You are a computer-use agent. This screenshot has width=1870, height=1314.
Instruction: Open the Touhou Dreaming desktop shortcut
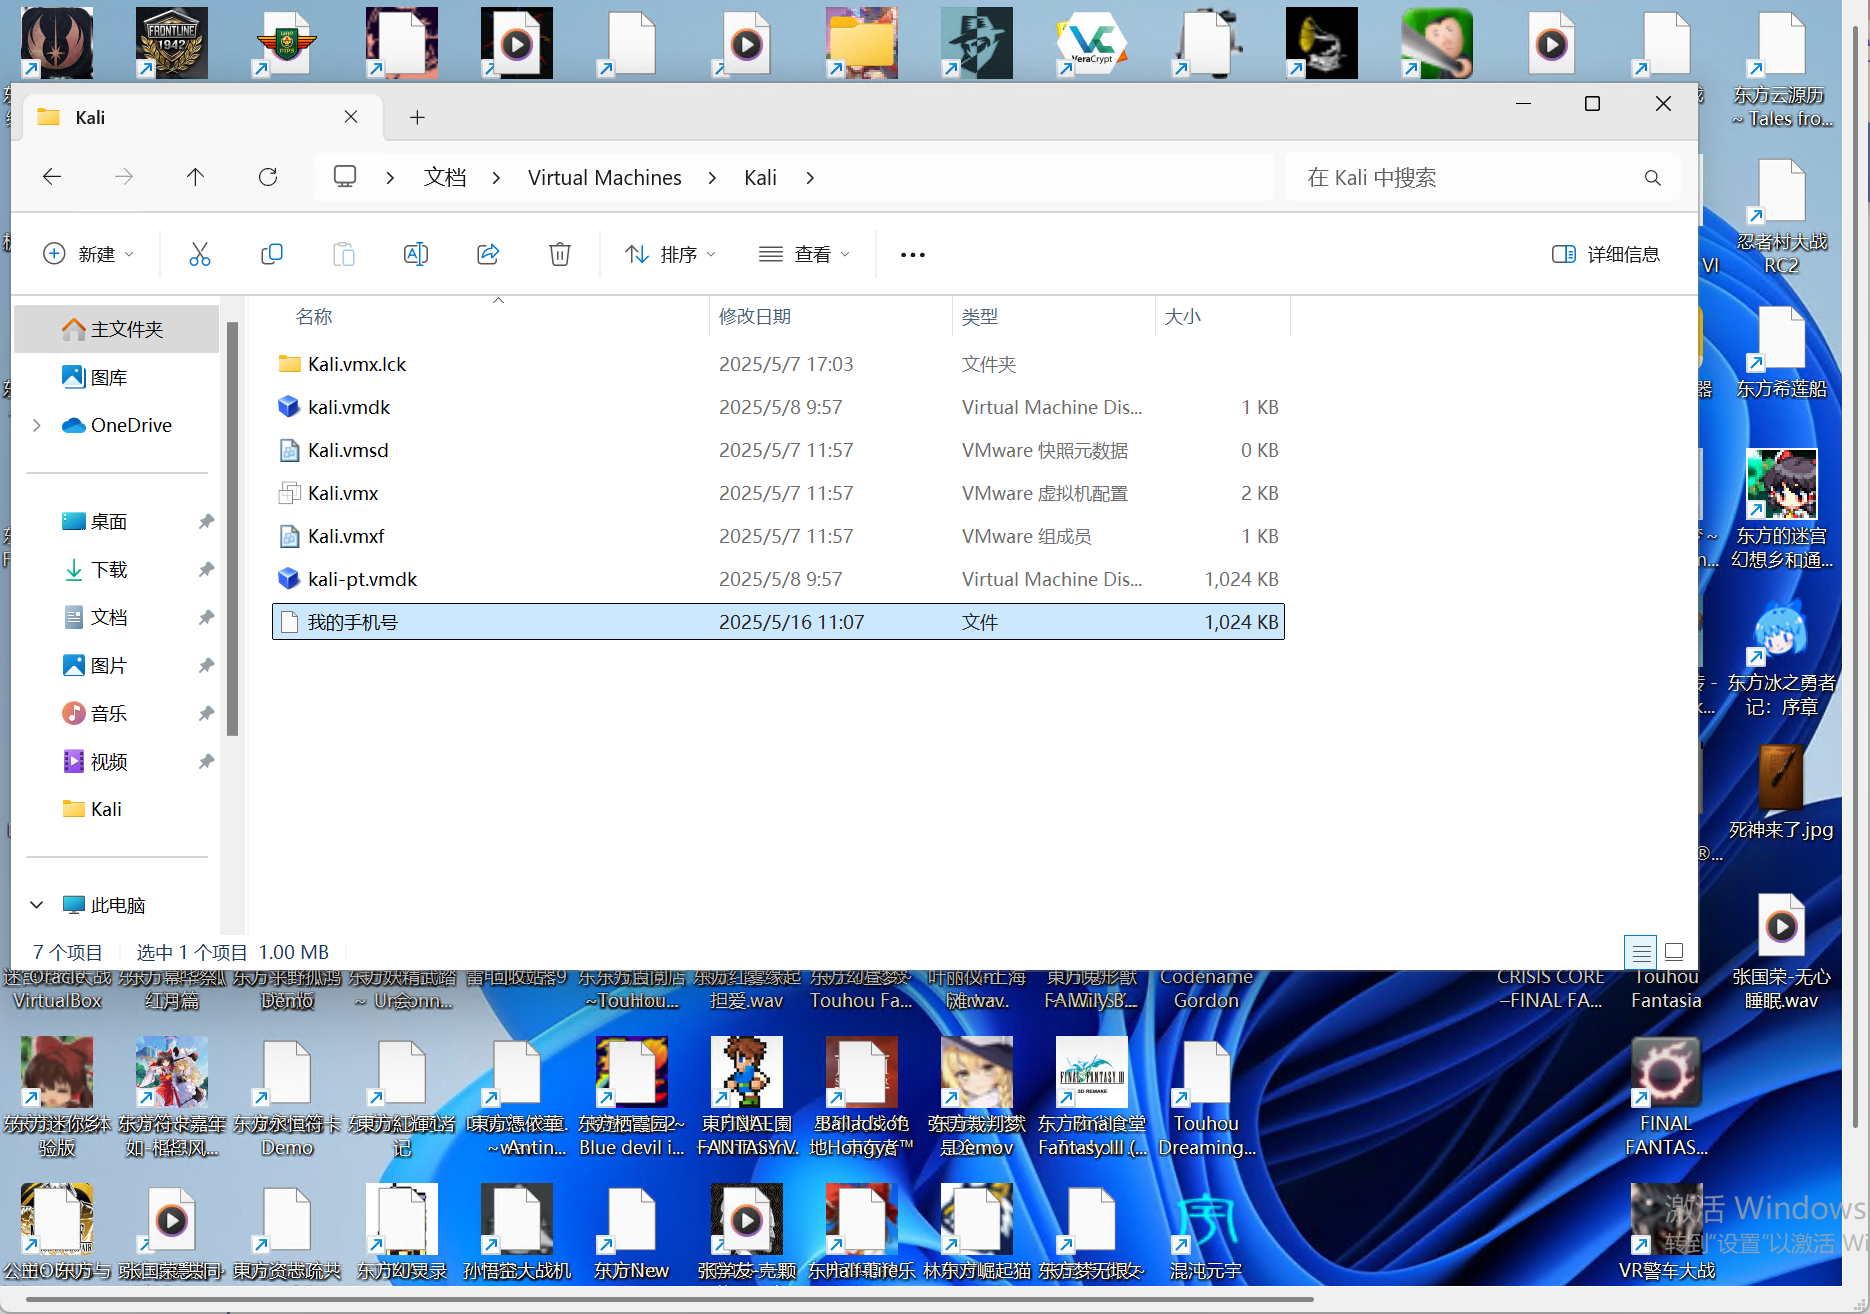(x=1207, y=1097)
